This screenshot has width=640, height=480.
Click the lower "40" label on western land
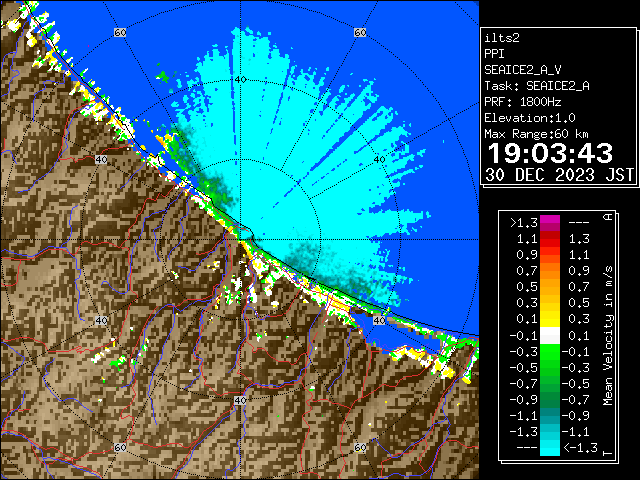pyautogui.click(x=101, y=320)
